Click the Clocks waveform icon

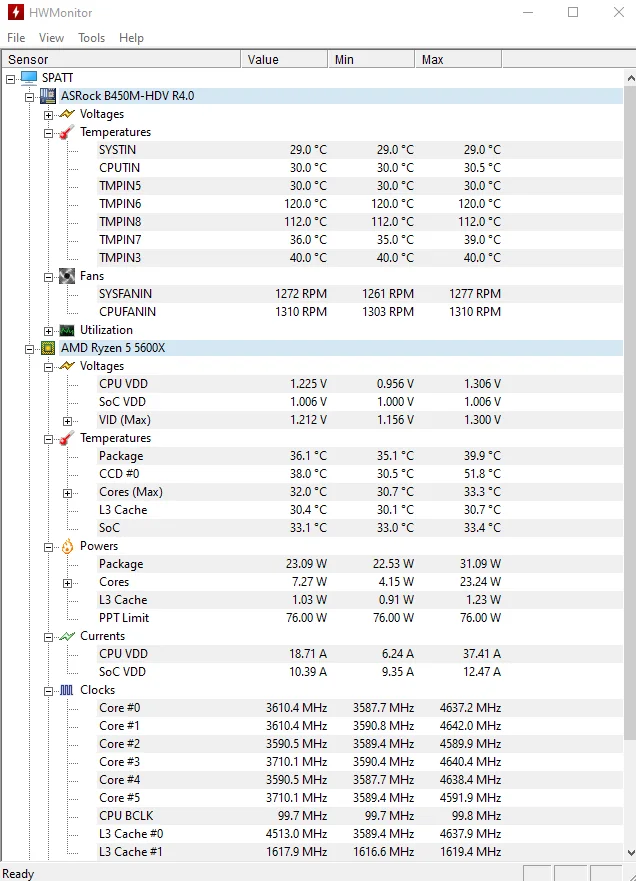point(67,690)
